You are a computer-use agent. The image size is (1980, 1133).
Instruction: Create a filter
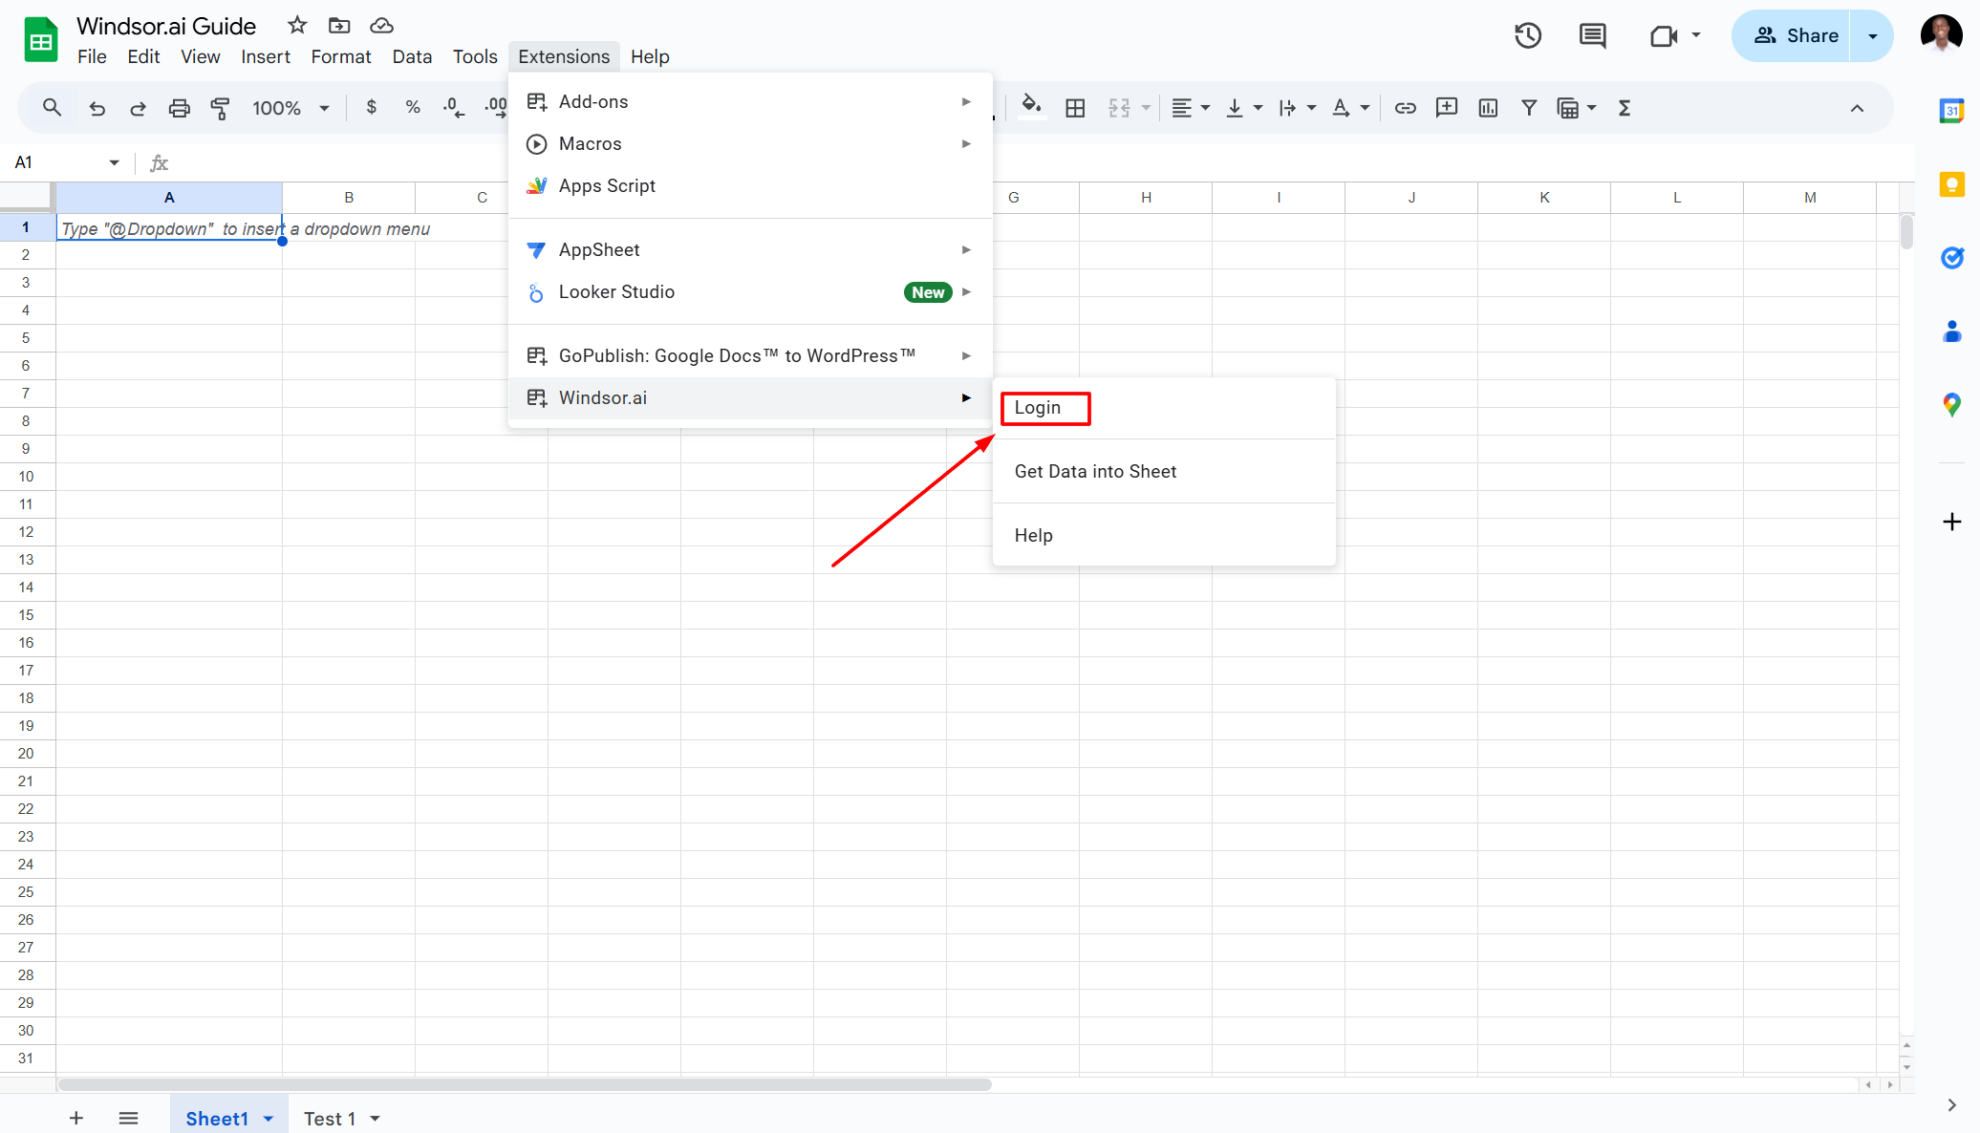click(1528, 107)
